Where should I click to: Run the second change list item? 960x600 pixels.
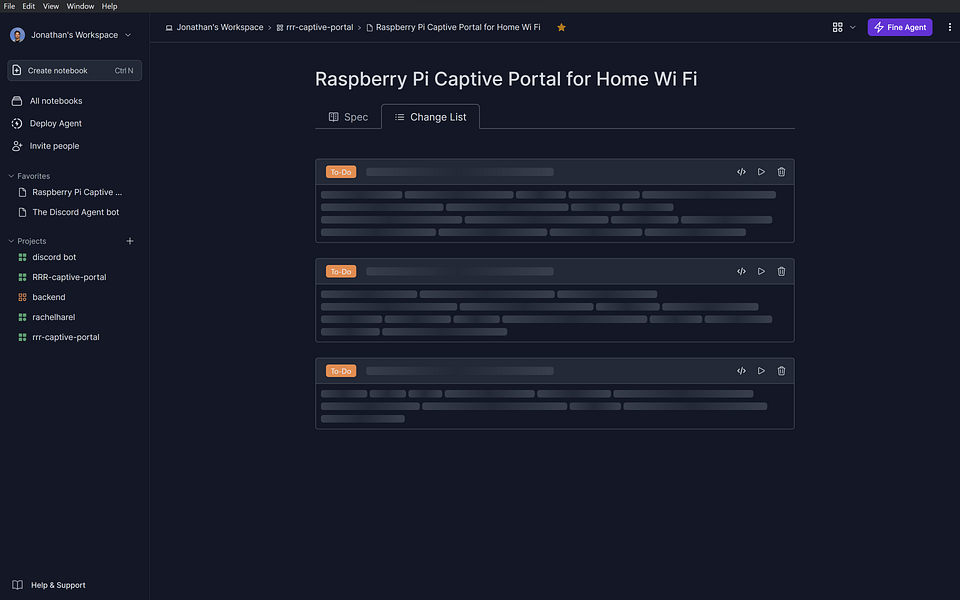pyautogui.click(x=761, y=271)
